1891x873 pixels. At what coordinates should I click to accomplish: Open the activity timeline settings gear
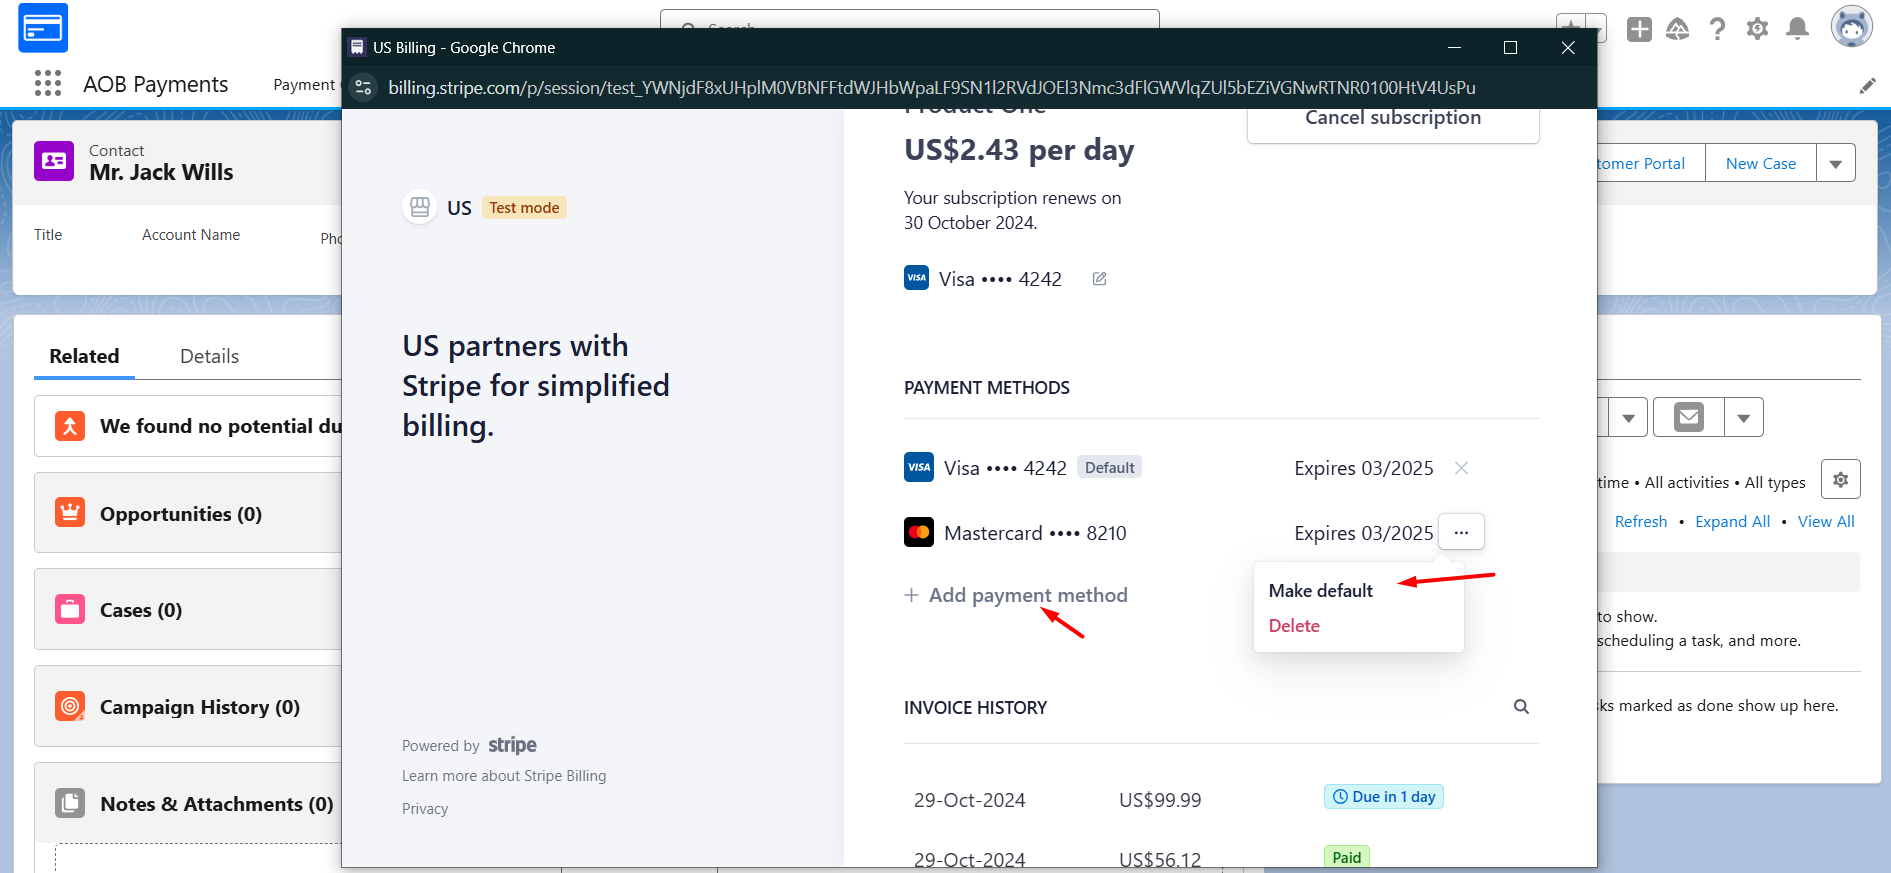(x=1841, y=480)
